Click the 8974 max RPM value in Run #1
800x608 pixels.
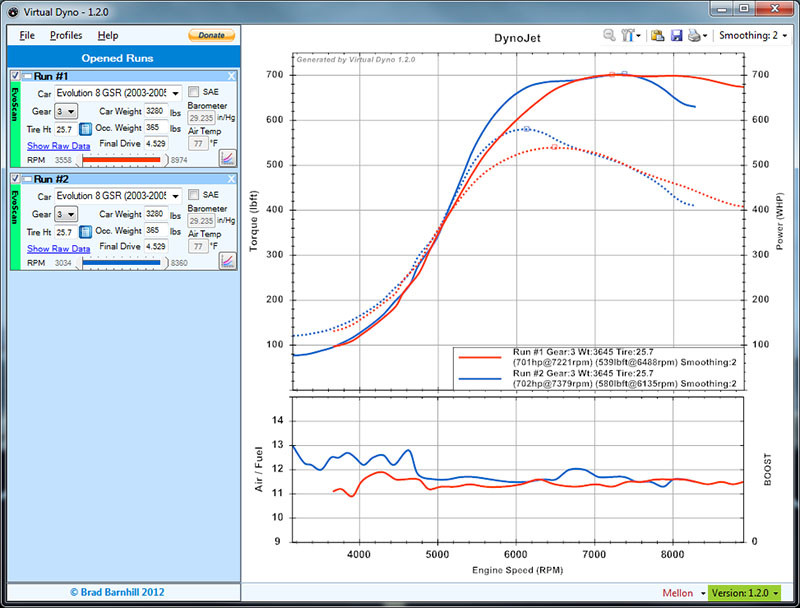(179, 160)
